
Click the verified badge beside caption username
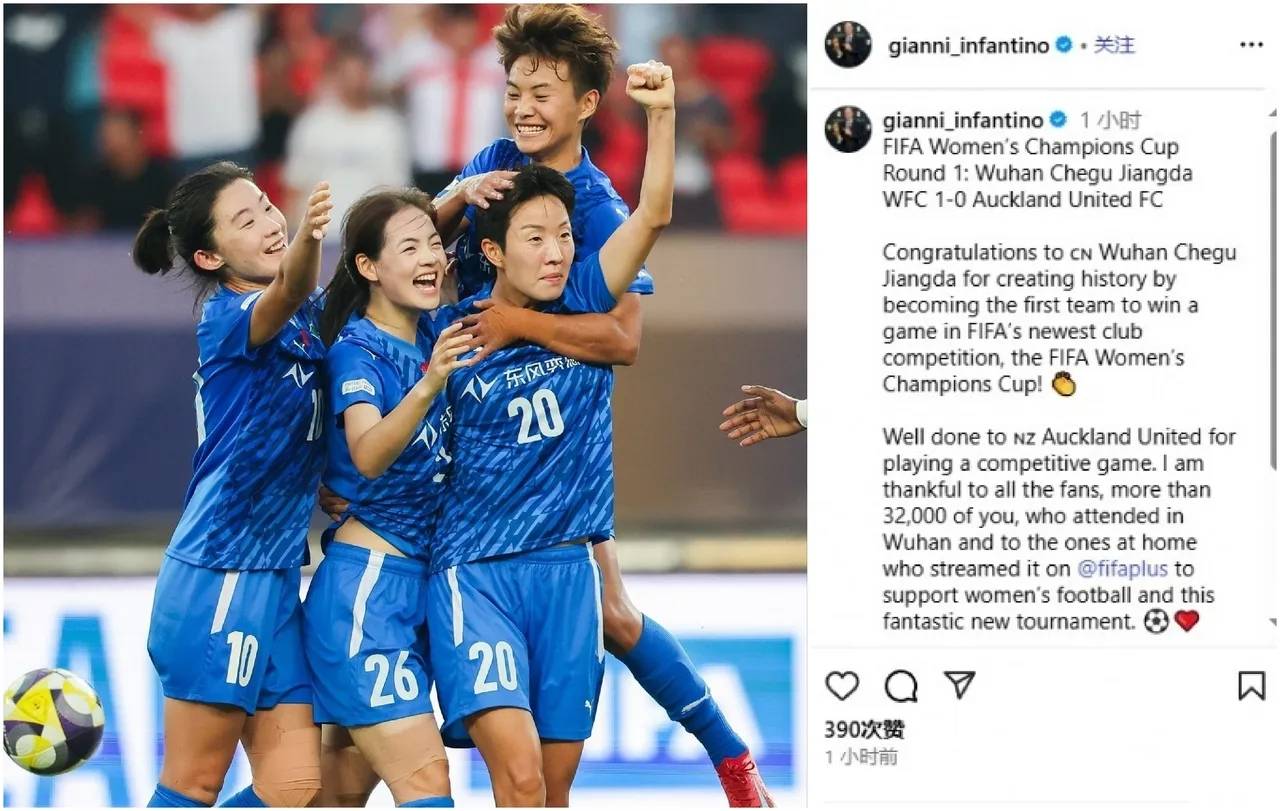point(1058,120)
